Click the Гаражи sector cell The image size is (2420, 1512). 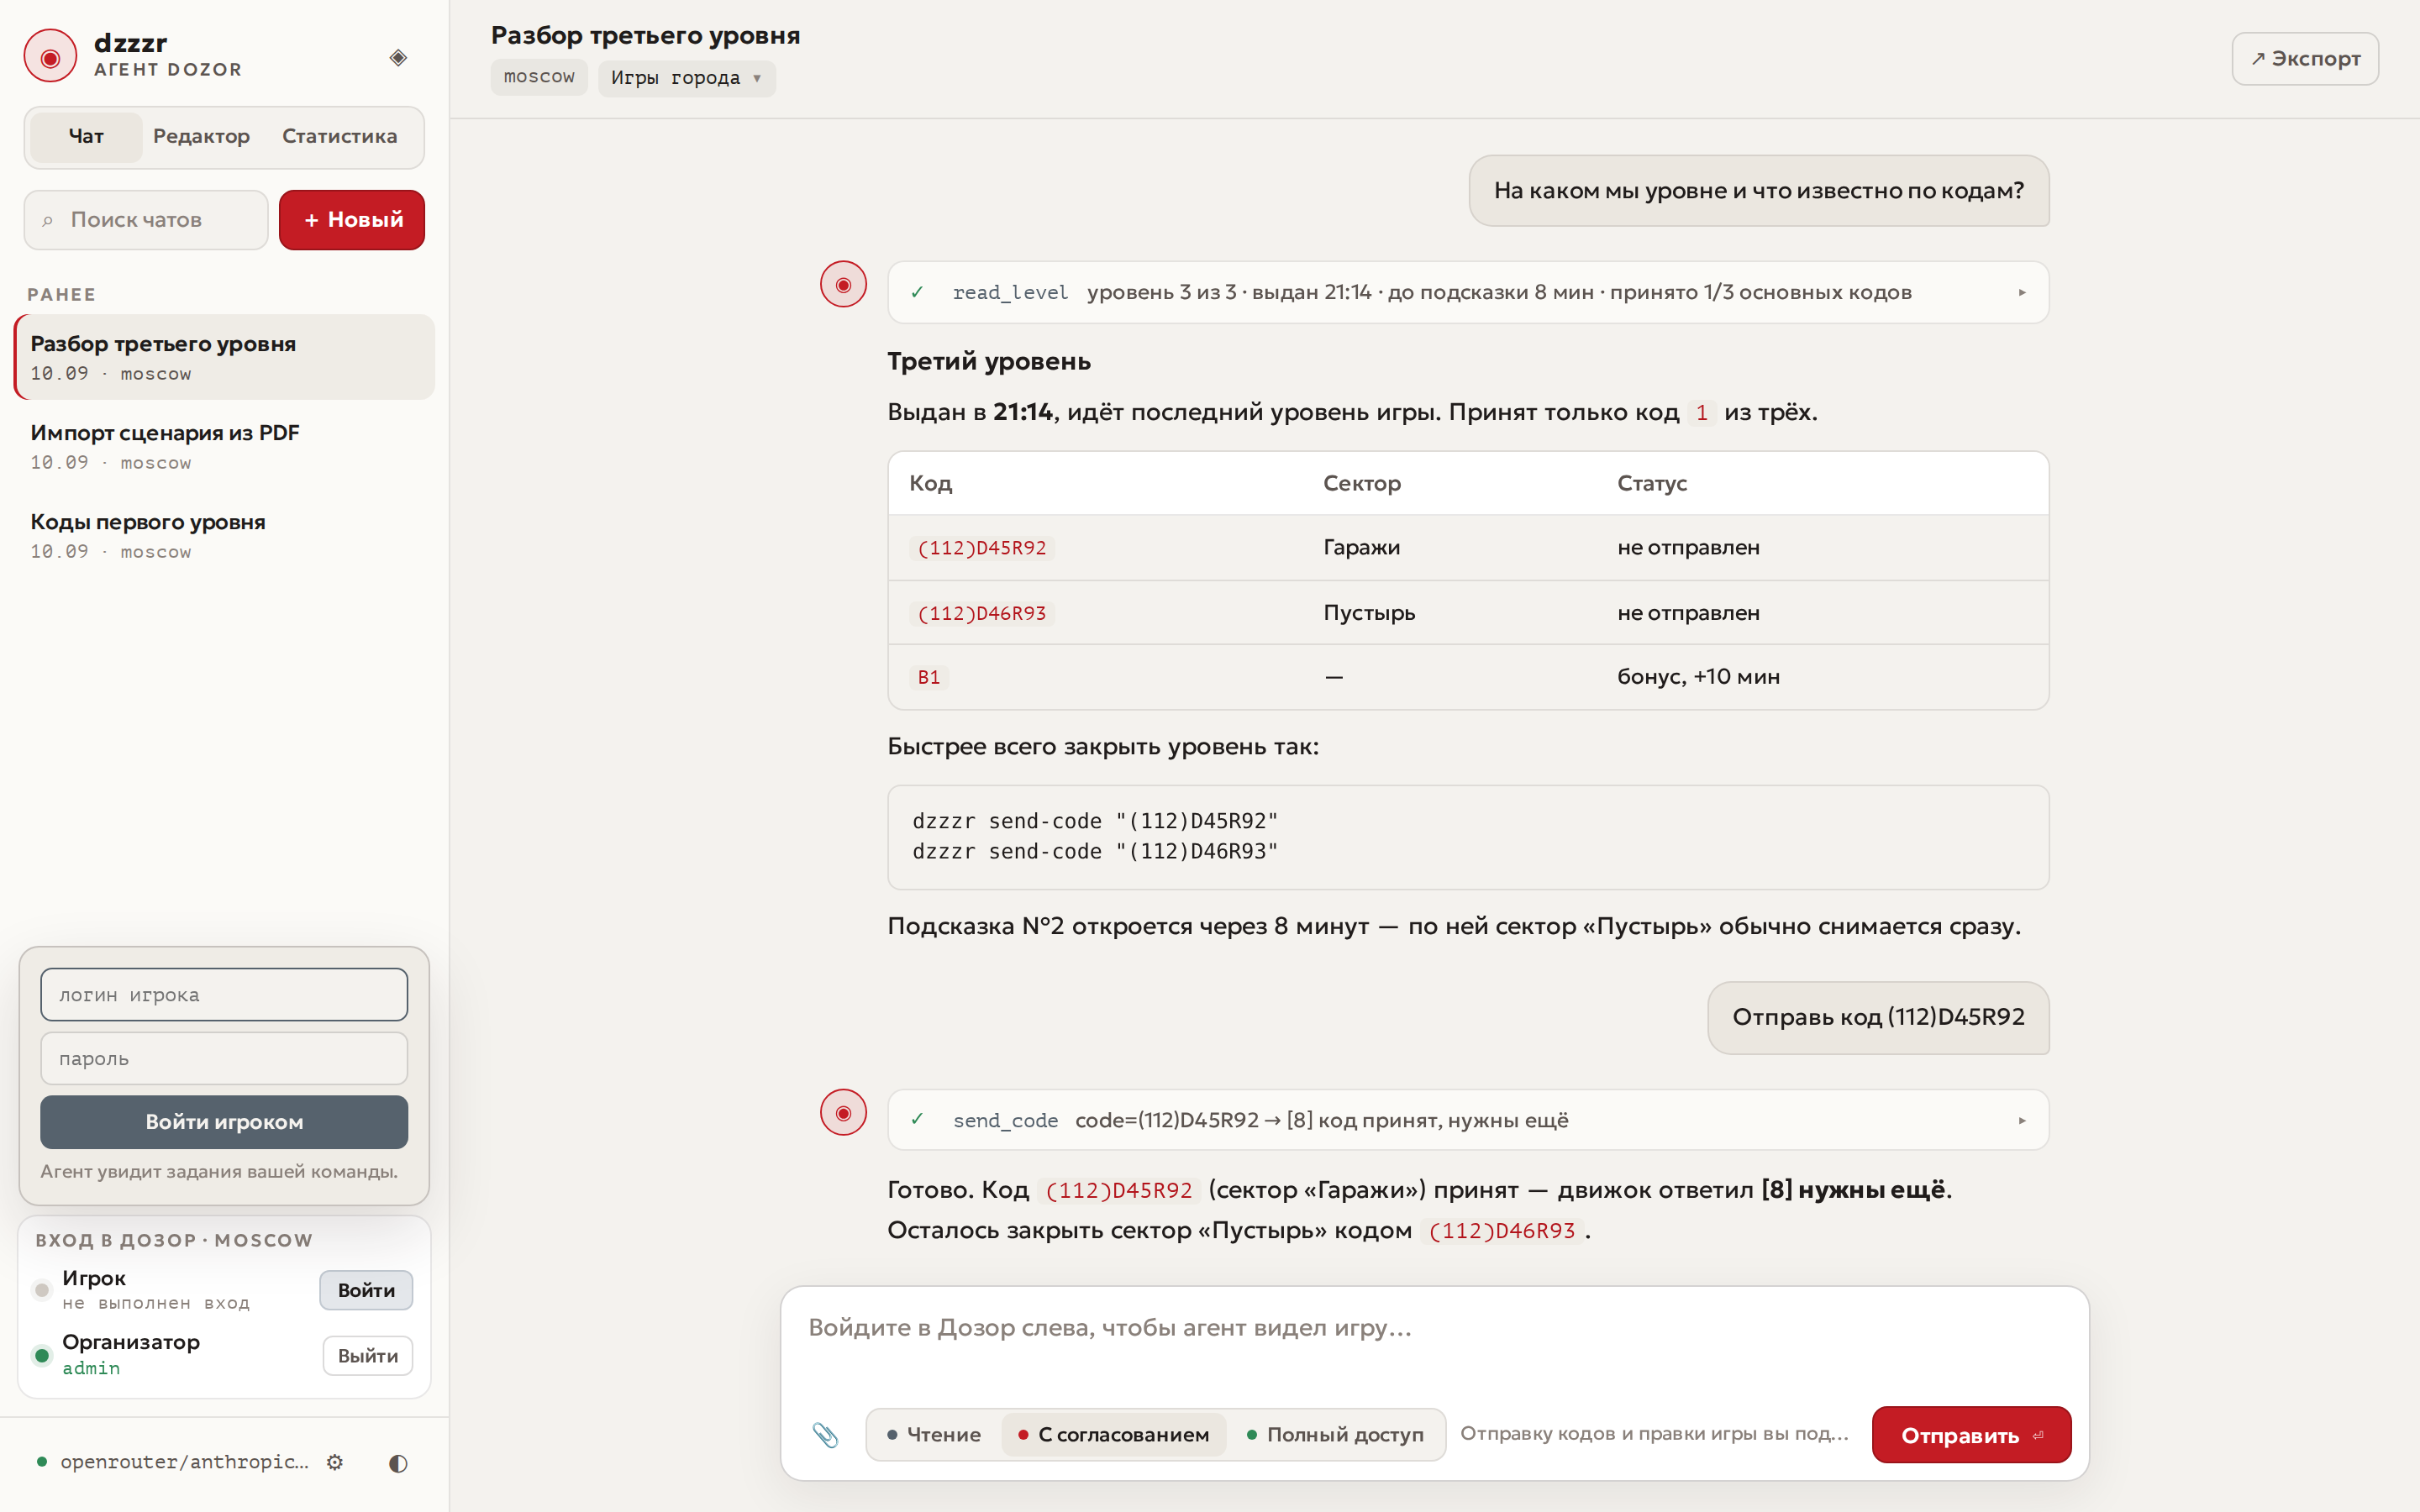coord(1361,548)
